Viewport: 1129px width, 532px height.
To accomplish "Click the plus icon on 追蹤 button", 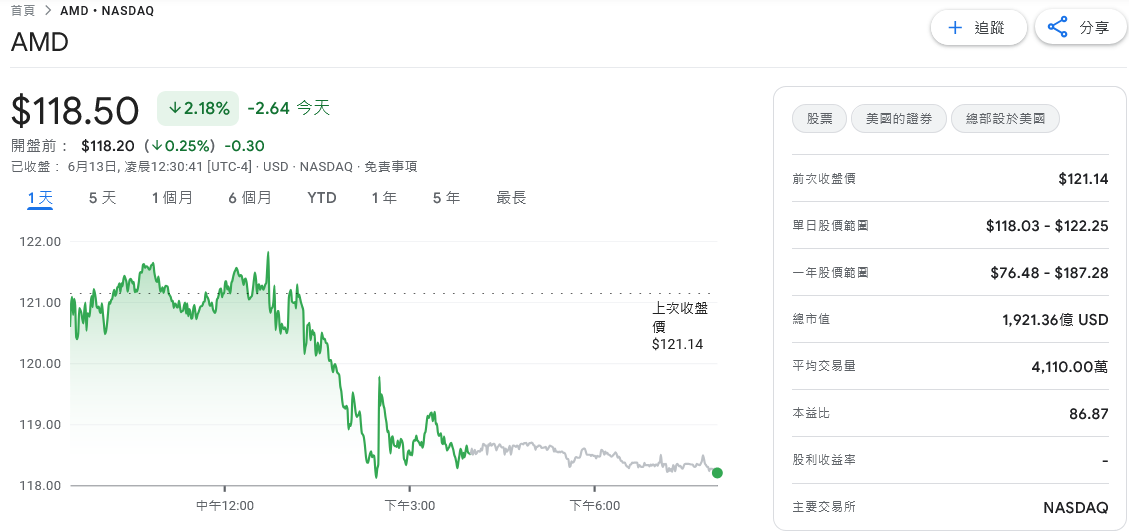I will click(x=955, y=28).
